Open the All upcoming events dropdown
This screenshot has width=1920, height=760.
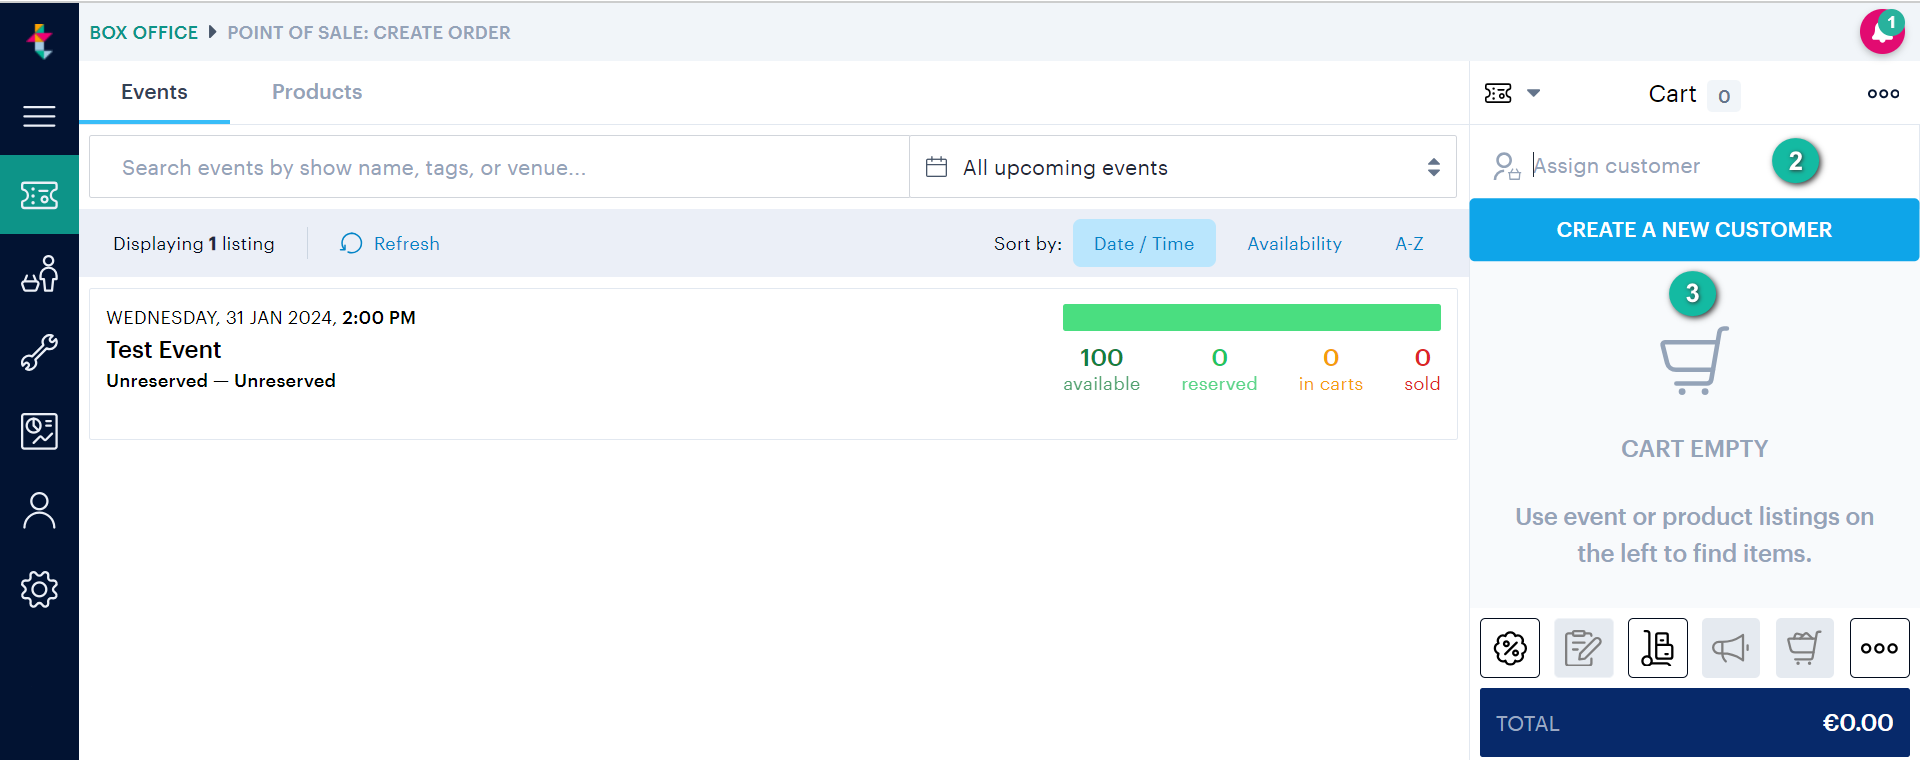pos(1183,167)
